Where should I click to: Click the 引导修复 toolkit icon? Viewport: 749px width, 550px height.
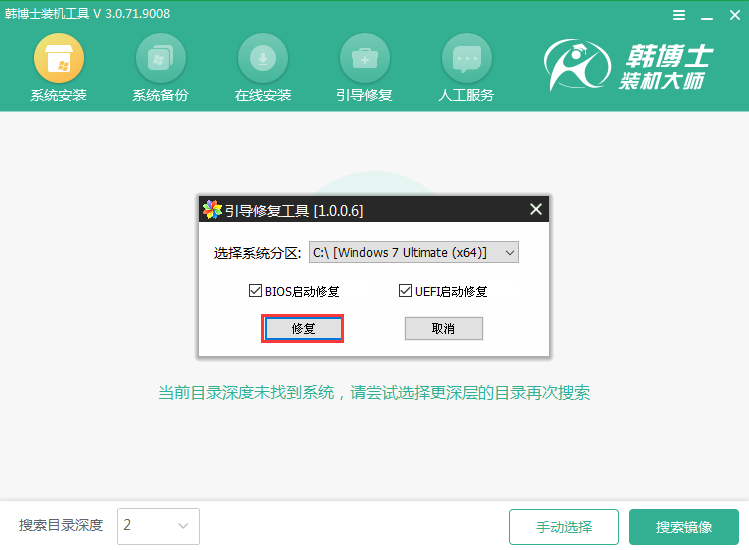[x=364, y=58]
